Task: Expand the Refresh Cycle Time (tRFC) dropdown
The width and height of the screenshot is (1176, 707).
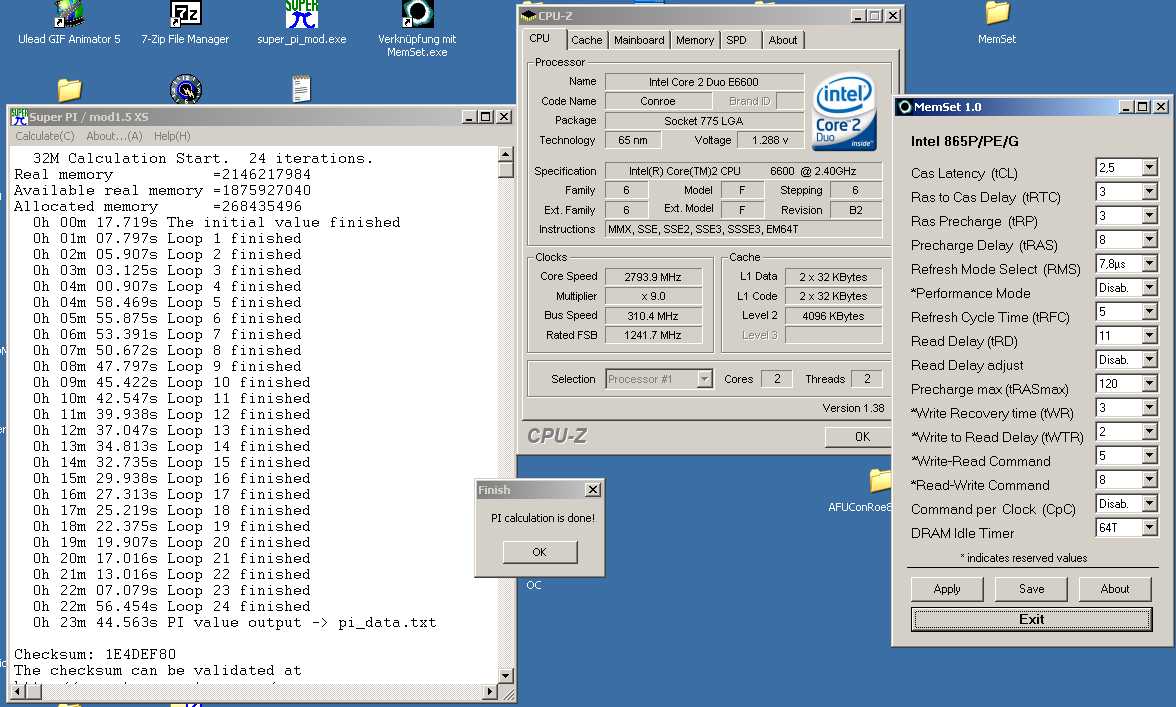Action: (1149, 311)
